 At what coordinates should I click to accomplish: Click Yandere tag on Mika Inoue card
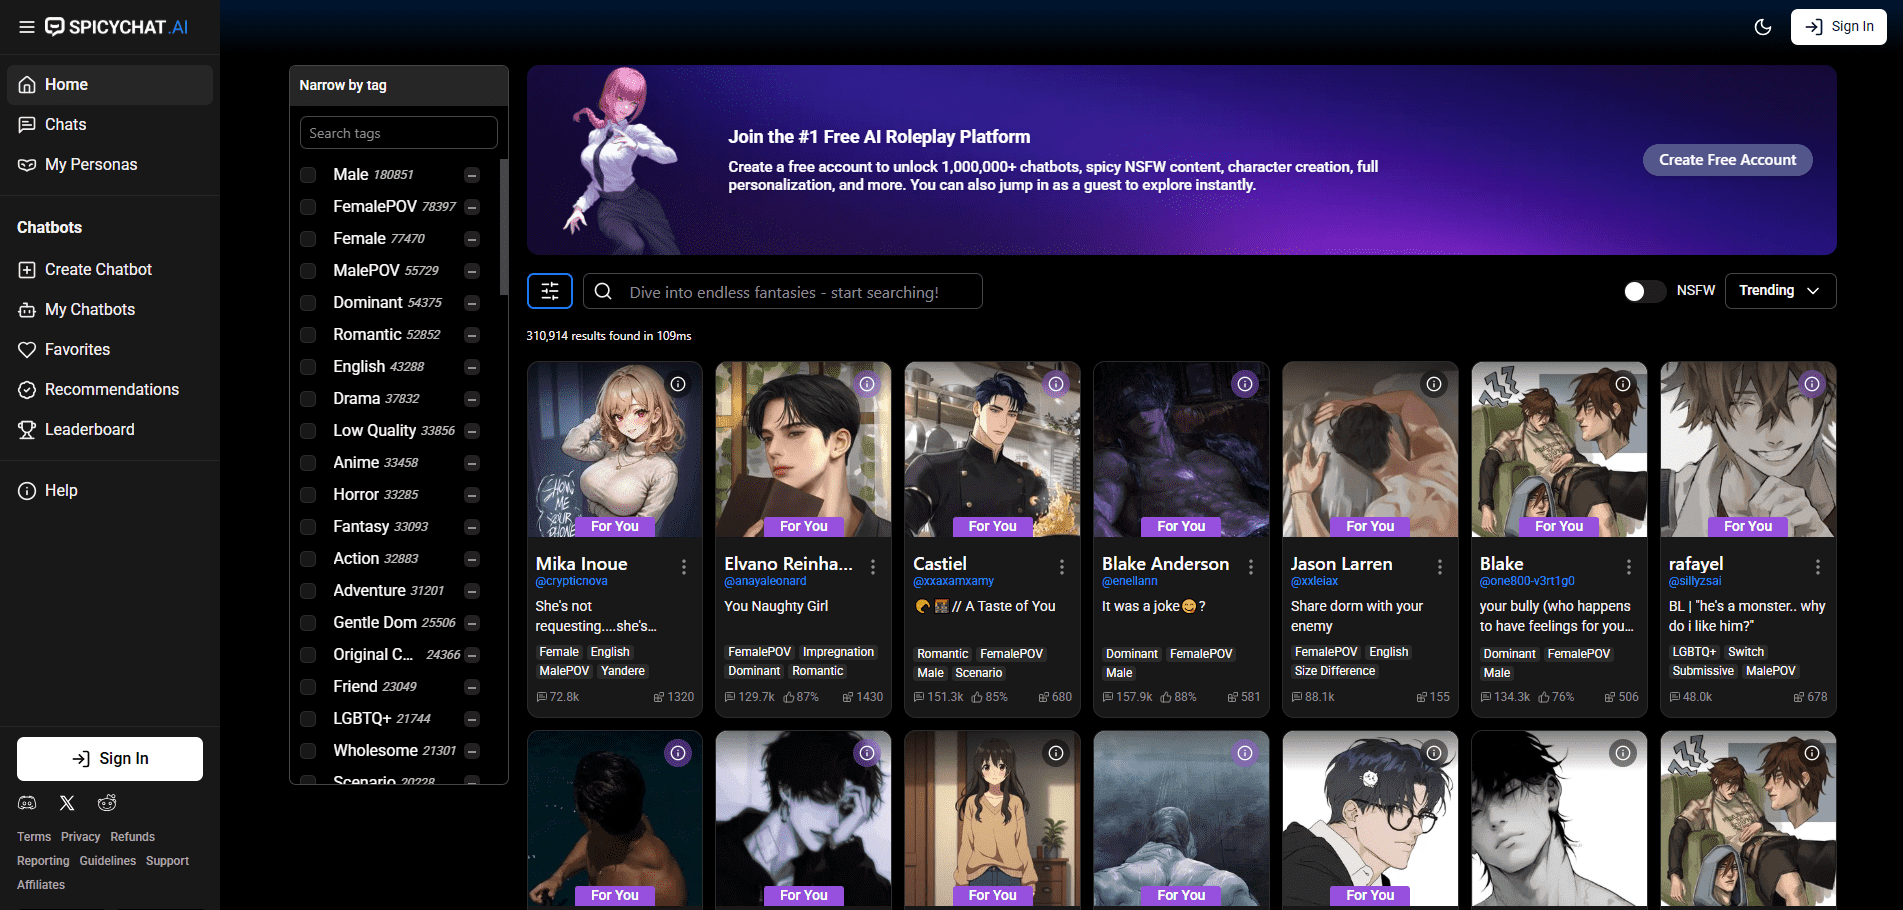pos(623,671)
